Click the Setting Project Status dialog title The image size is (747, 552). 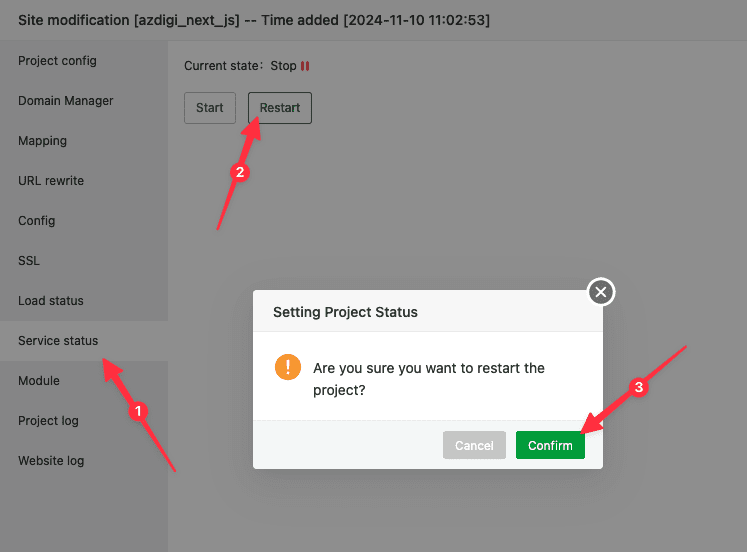point(345,312)
